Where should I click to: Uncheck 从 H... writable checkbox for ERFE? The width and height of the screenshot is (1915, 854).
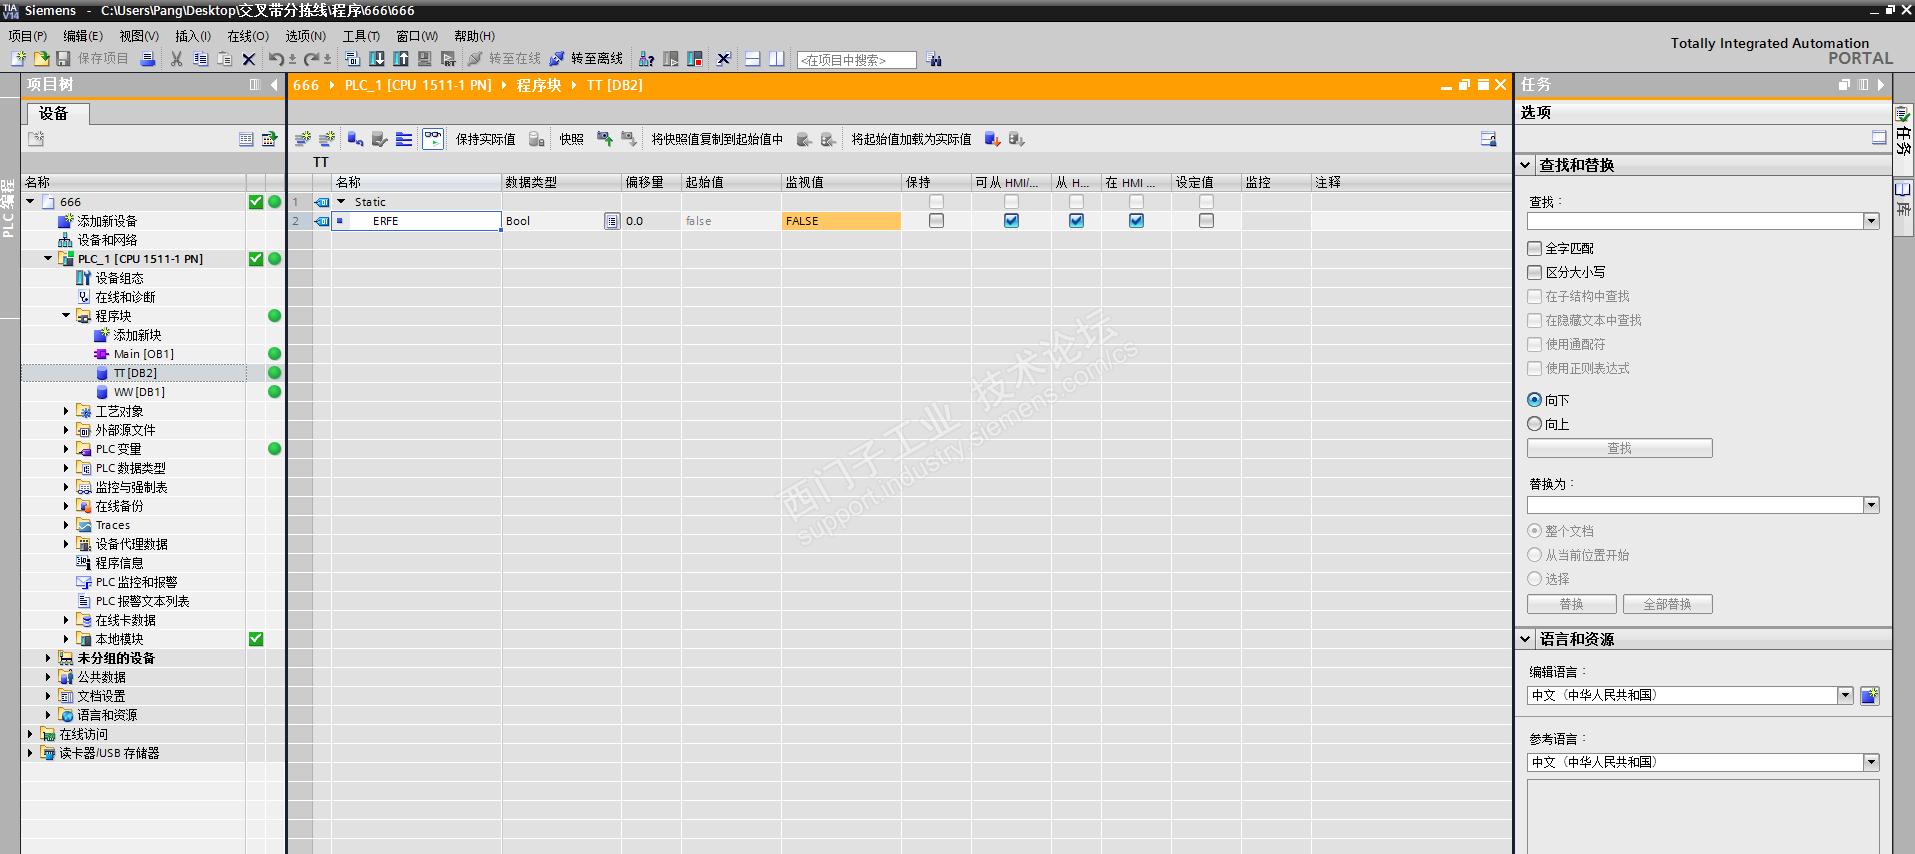[x=1076, y=221]
